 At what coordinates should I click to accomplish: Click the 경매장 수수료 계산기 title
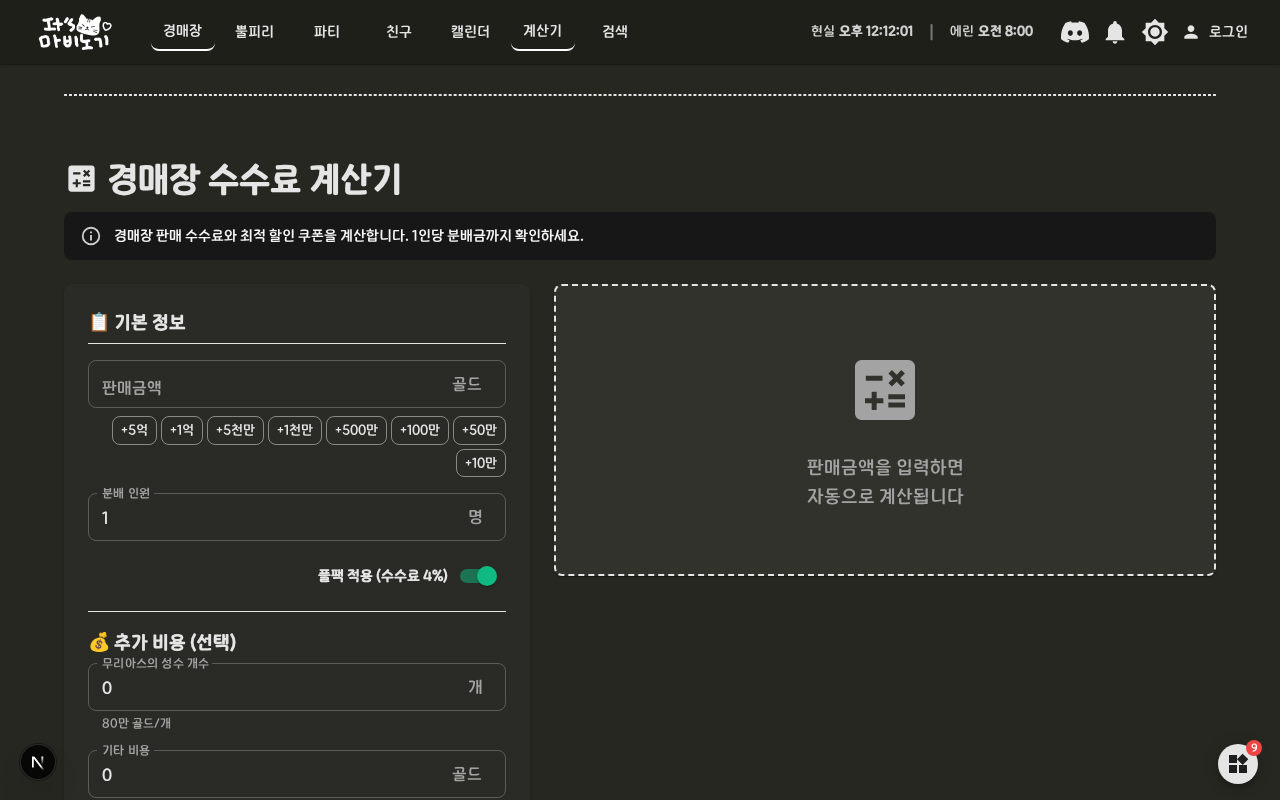point(254,179)
